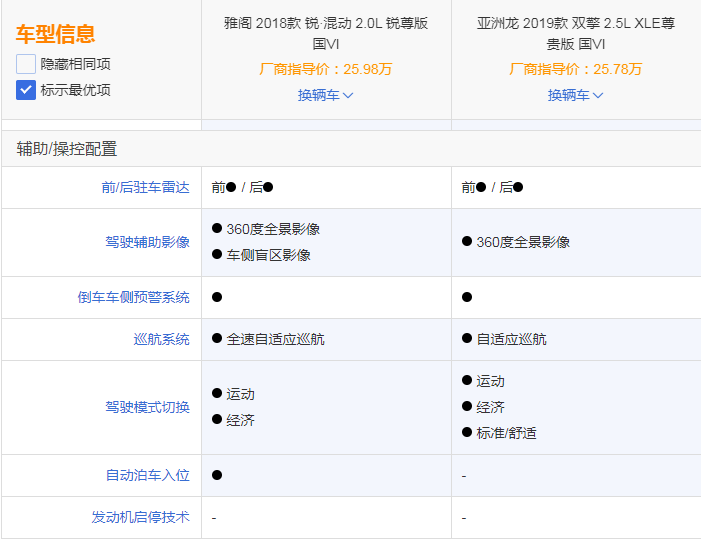Viewport: 701px width, 539px height.
Task: Click 倒车车侧预警系统 dot for 雅阁
Action: [x=217, y=297]
